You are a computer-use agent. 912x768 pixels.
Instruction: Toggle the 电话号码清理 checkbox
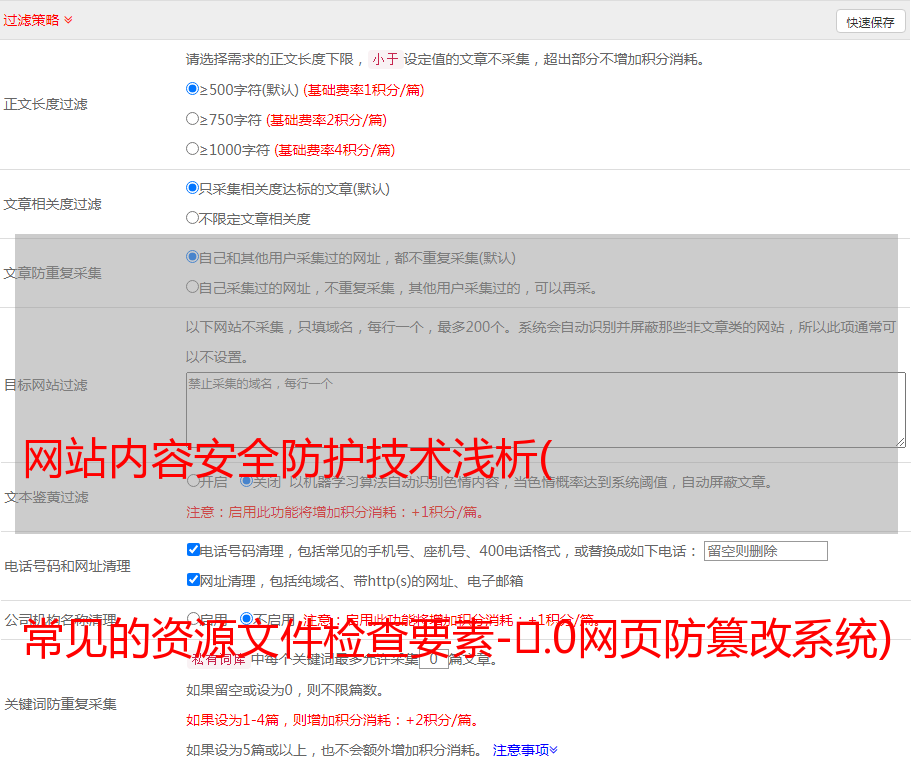pos(193,550)
